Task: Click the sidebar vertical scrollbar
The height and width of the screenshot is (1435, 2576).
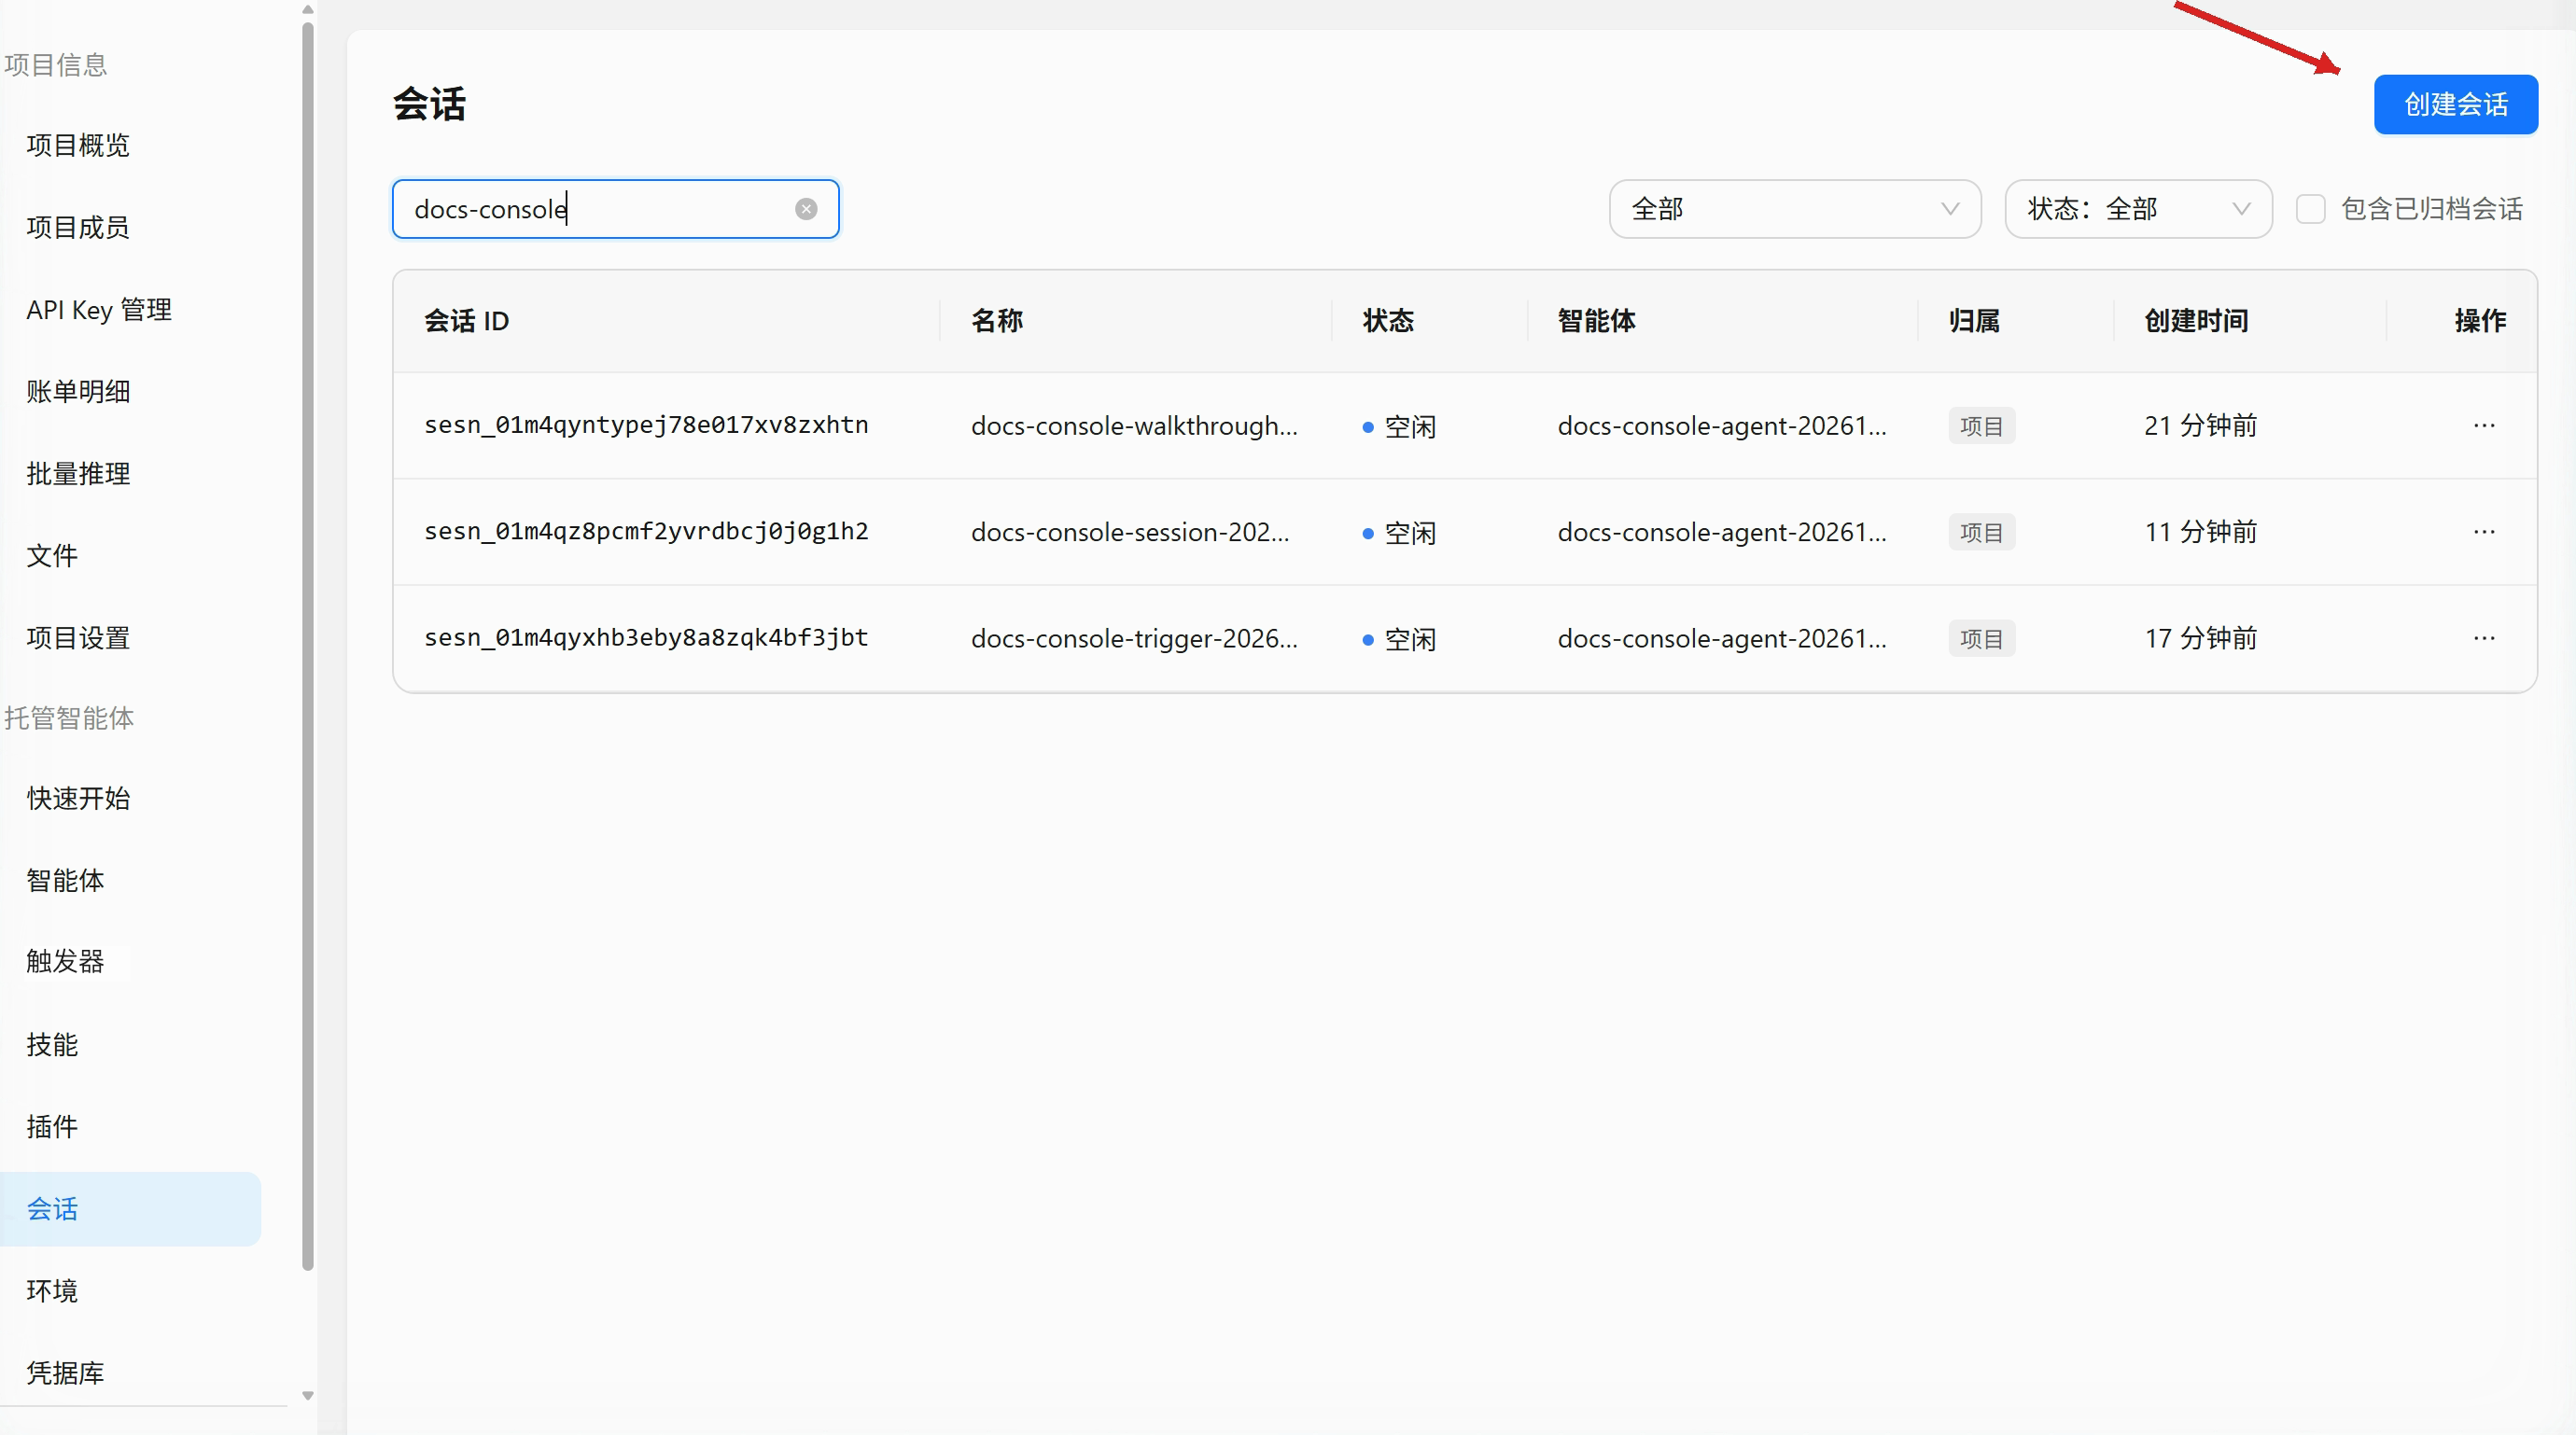Action: pos(308,646)
